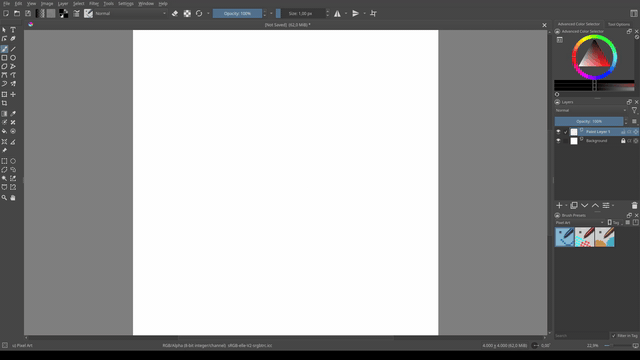Save the document via toolbar icon

pyautogui.click(x=28, y=13)
